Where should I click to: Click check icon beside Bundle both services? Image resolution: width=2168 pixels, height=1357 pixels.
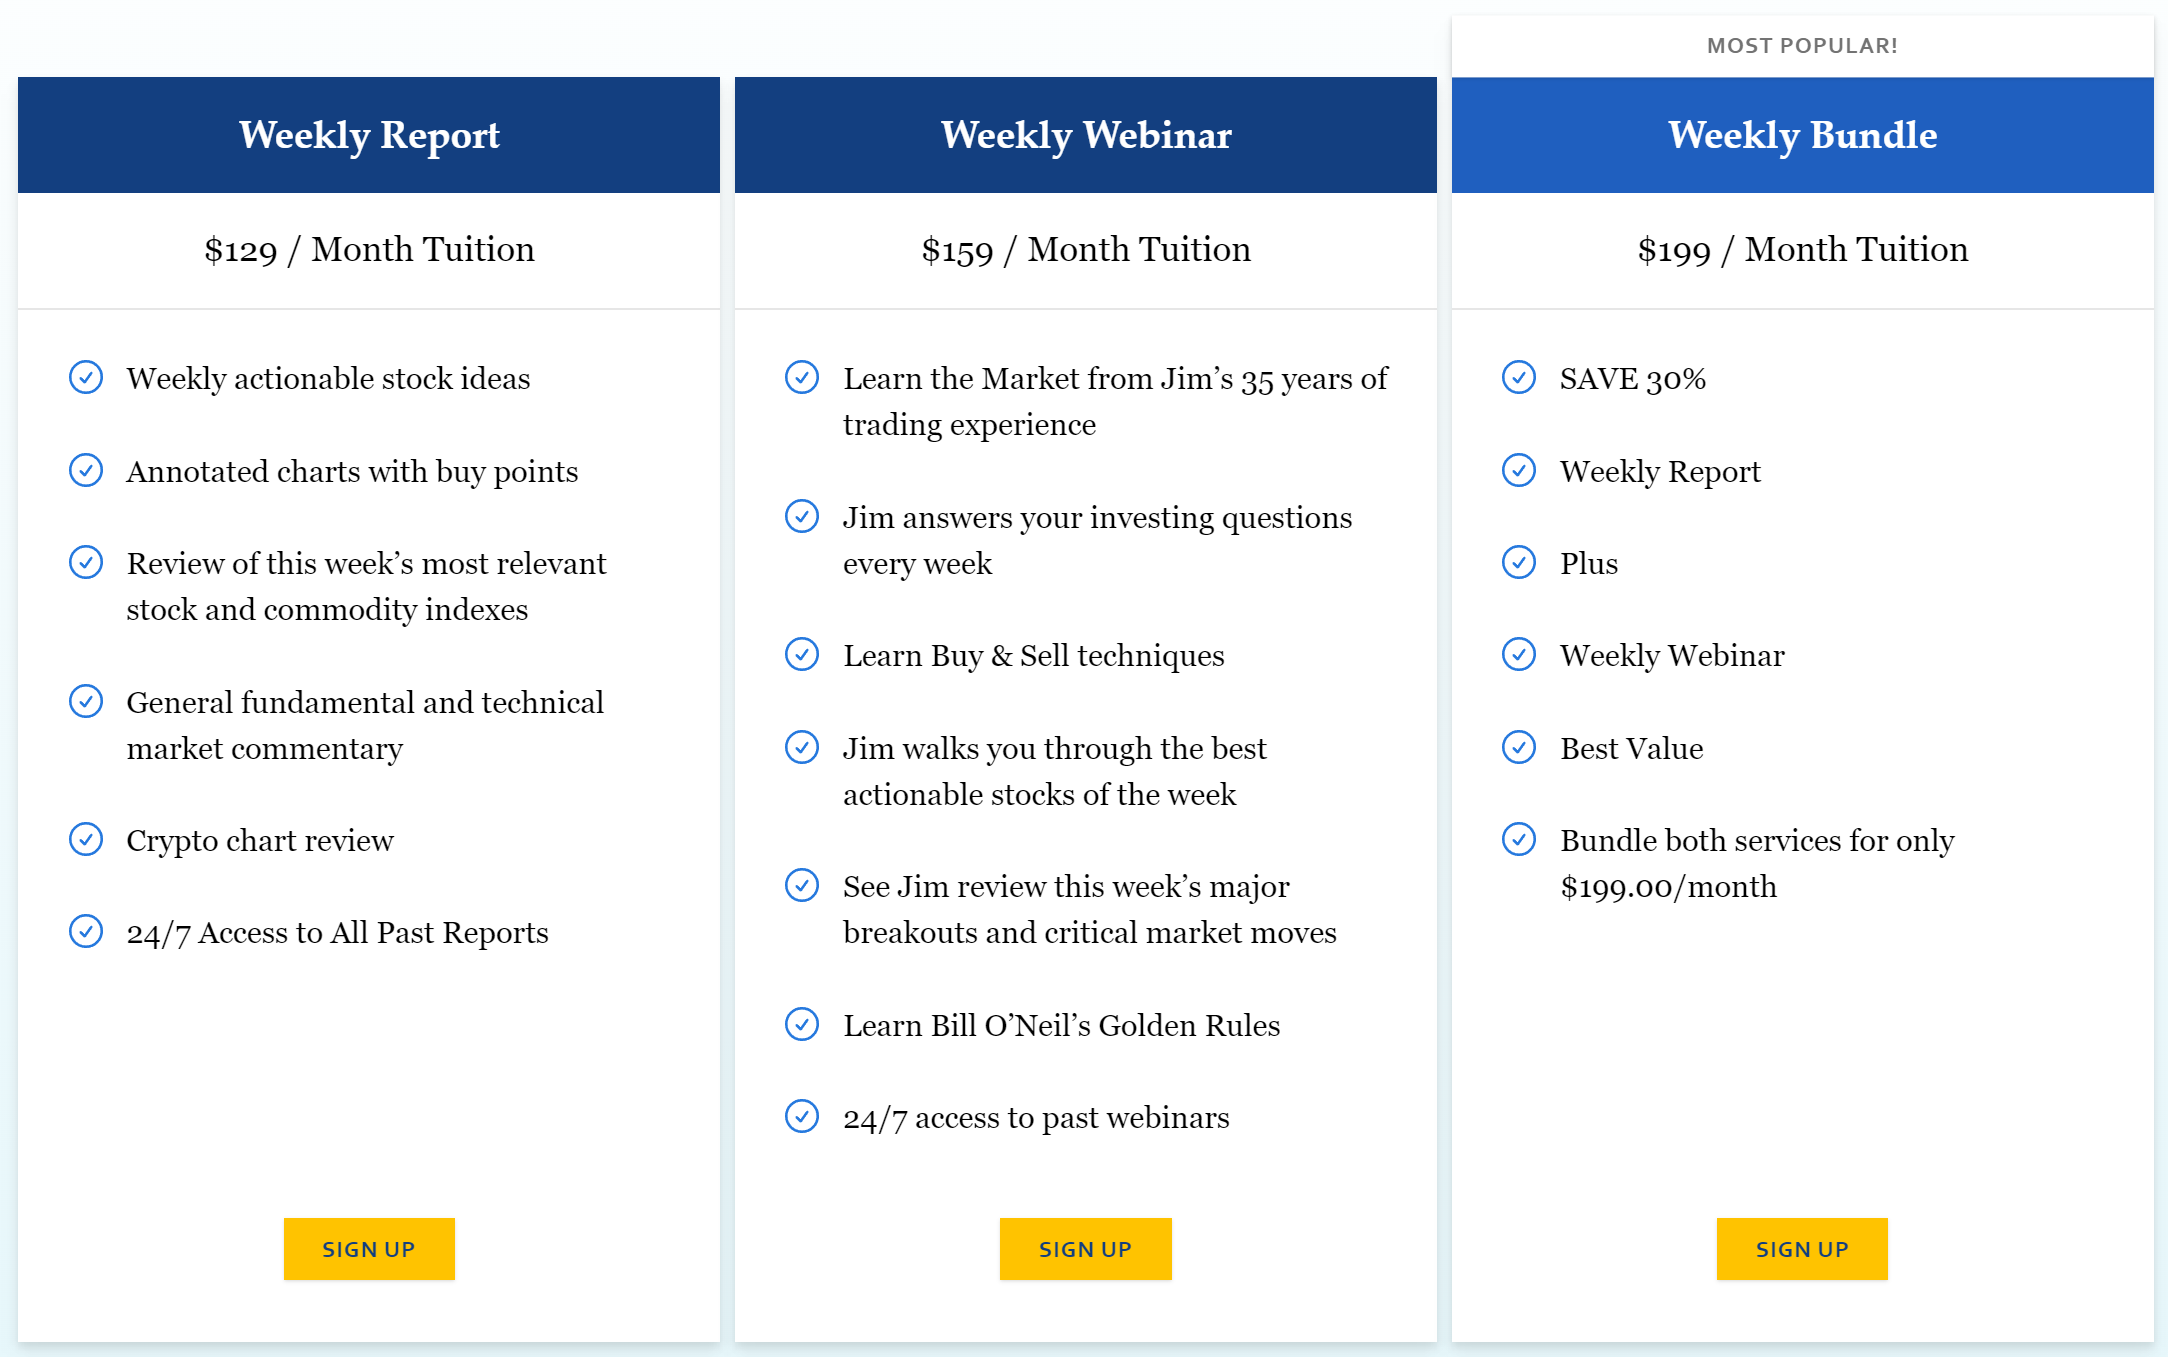coord(1519,839)
